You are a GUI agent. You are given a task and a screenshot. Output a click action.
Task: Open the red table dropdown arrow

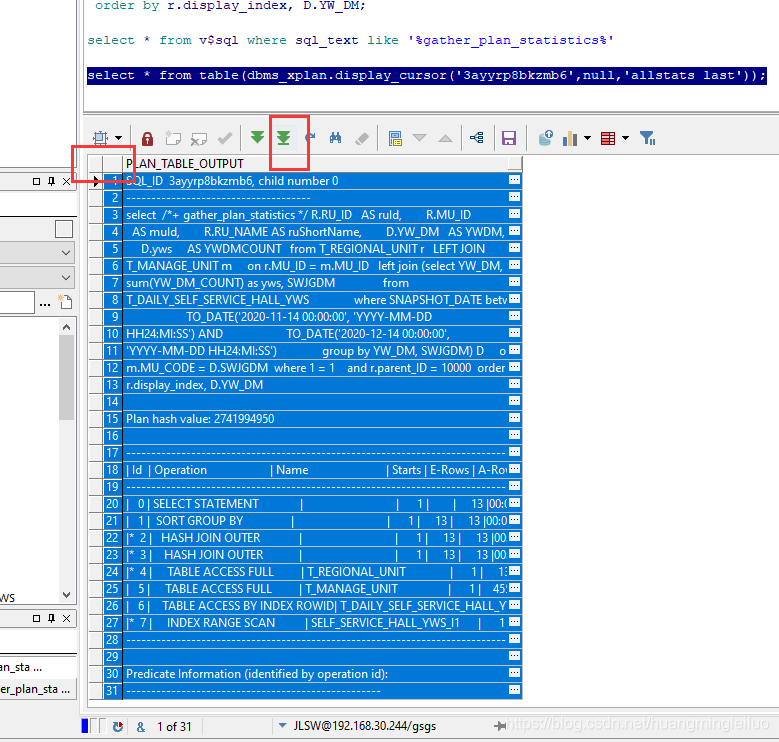click(625, 138)
